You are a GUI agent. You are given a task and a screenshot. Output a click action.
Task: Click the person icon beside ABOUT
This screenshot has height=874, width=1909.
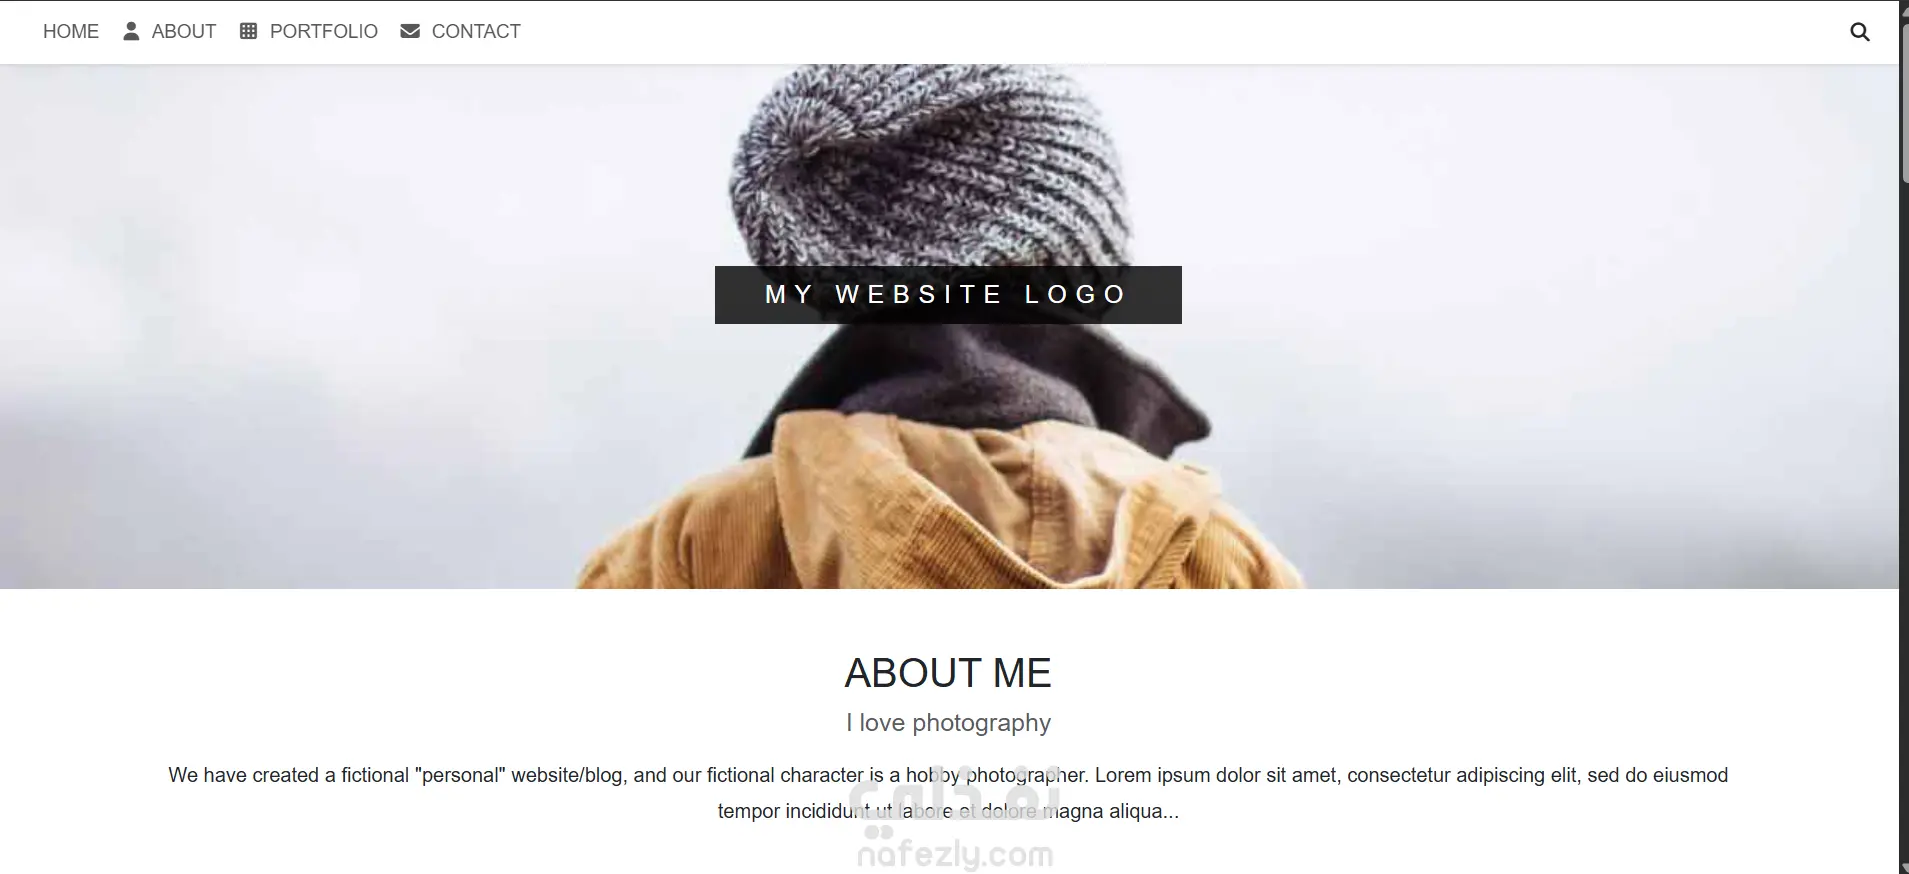(131, 31)
